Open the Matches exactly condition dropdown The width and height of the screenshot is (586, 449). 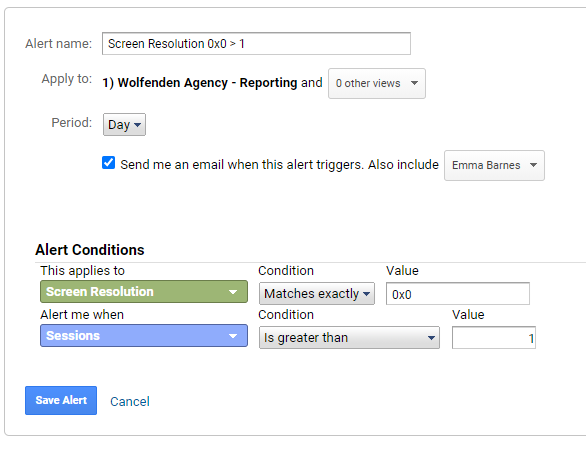pyautogui.click(x=317, y=294)
